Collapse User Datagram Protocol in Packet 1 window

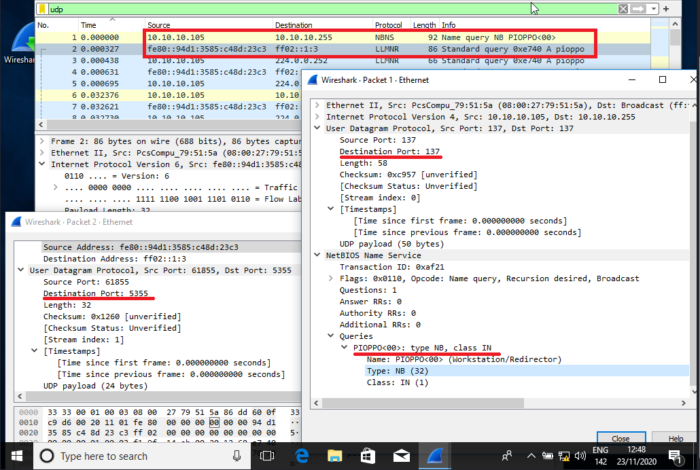click(317, 128)
